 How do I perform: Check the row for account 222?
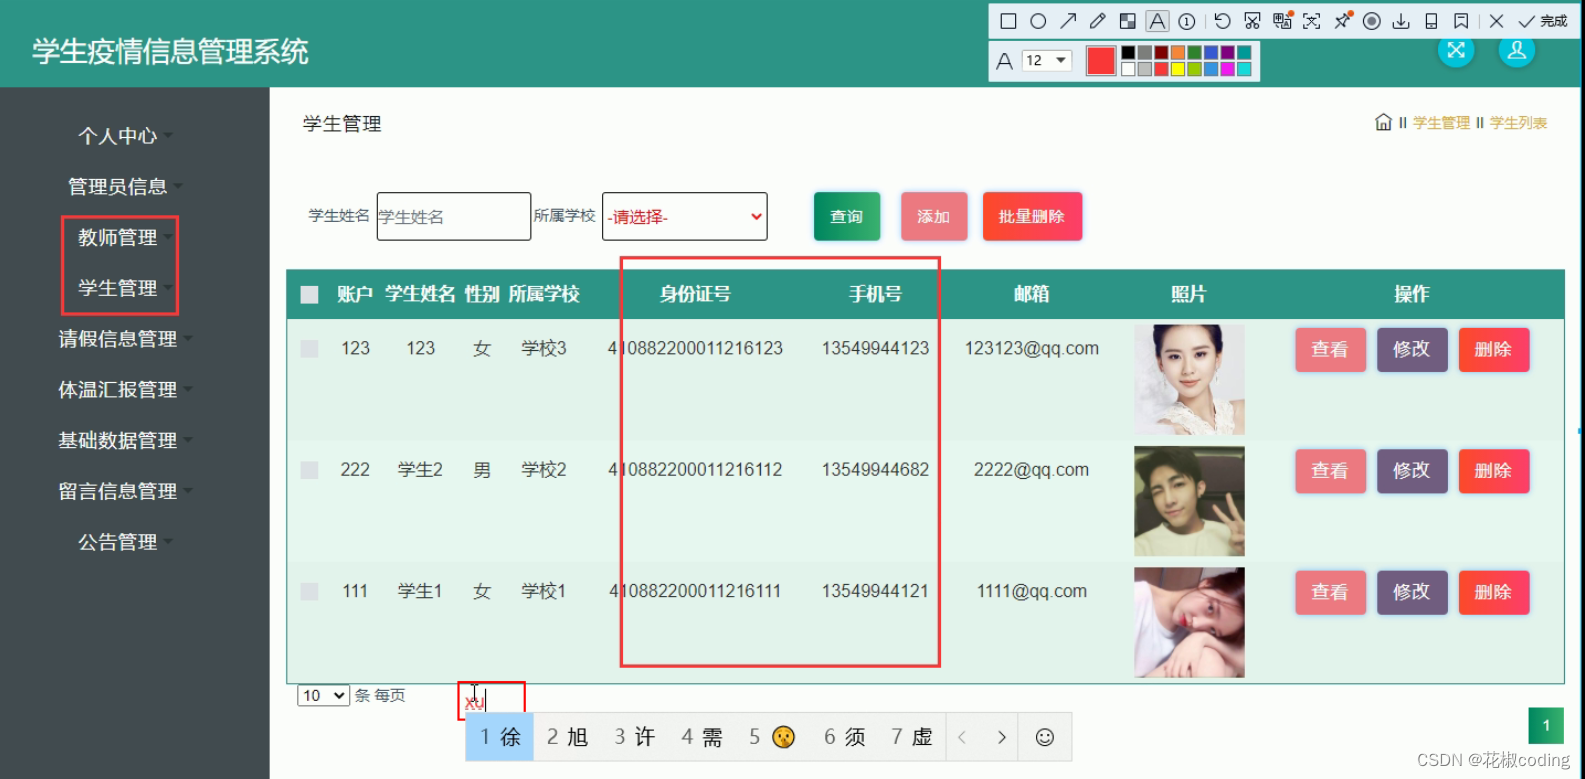tap(309, 470)
